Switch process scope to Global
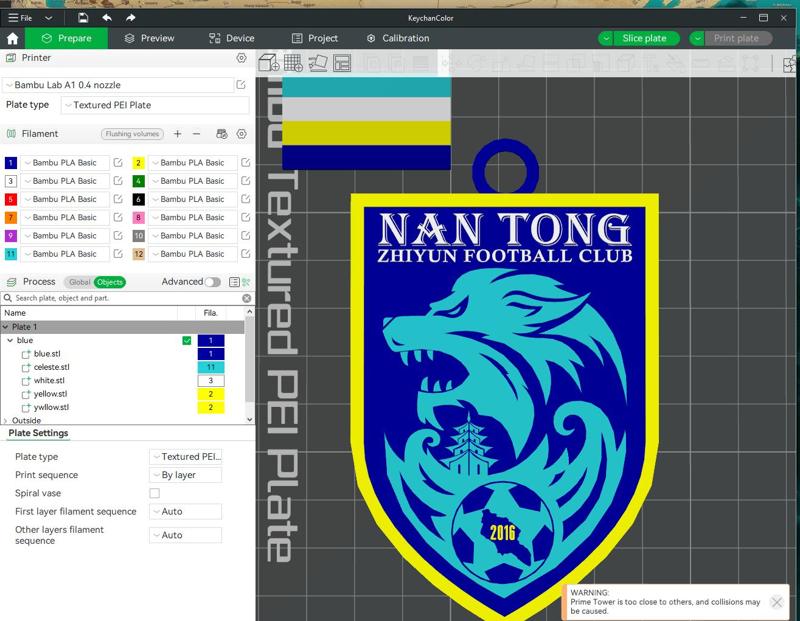The height and width of the screenshot is (621, 800). [79, 282]
